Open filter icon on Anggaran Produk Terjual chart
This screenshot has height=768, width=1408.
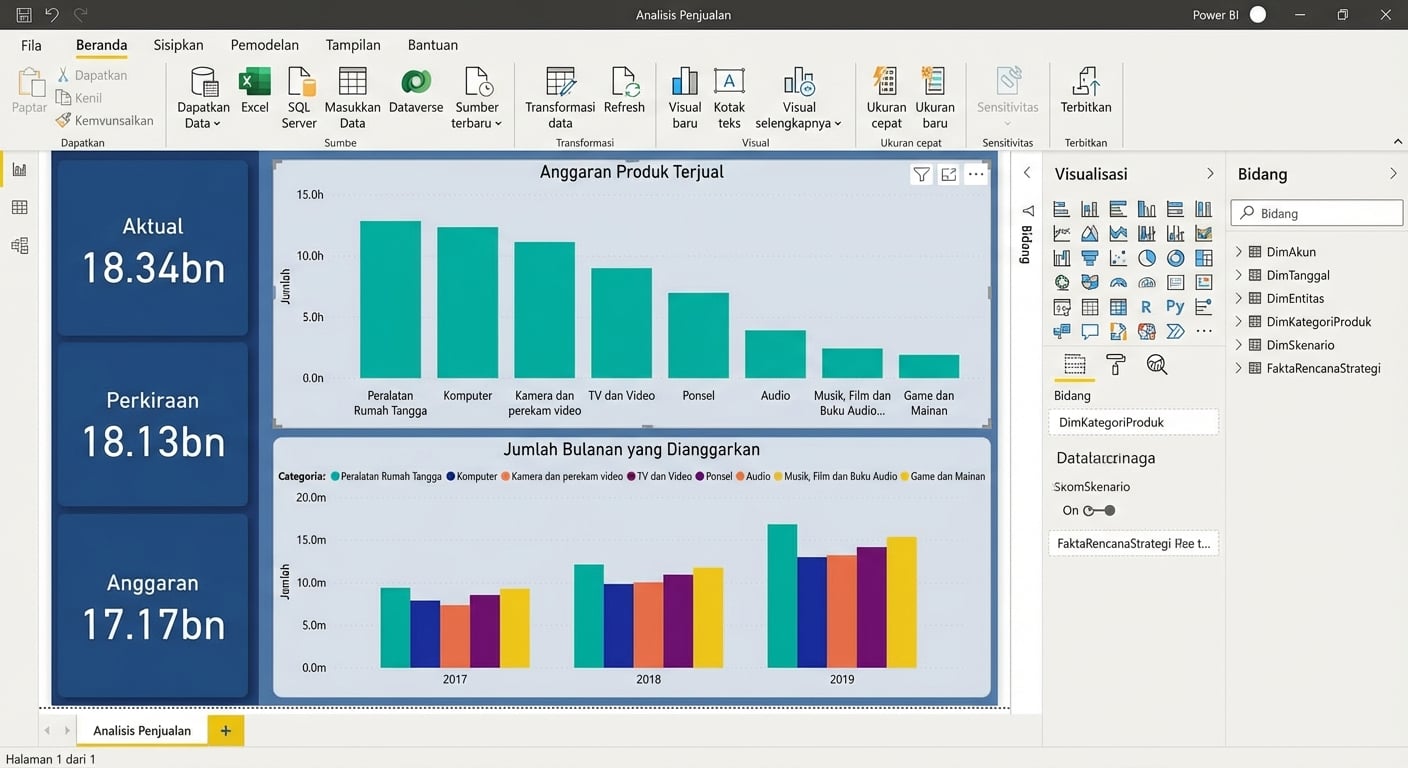click(921, 175)
